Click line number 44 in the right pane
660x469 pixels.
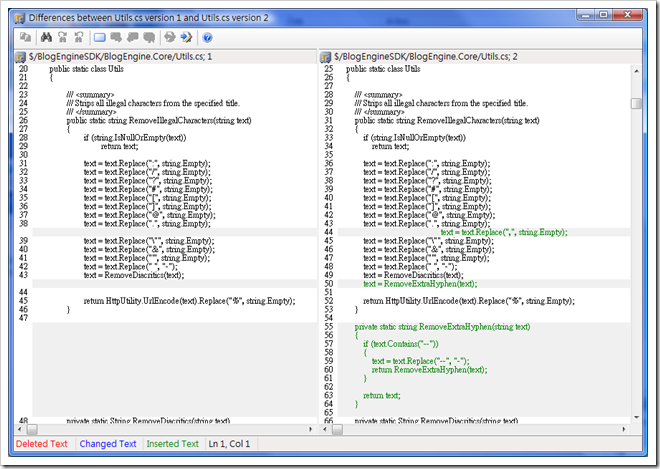click(x=329, y=232)
